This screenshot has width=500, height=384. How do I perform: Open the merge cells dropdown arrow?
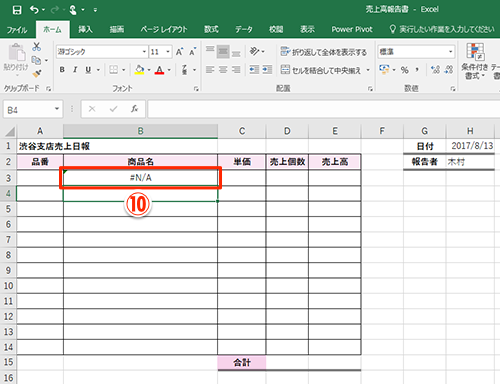(368, 70)
